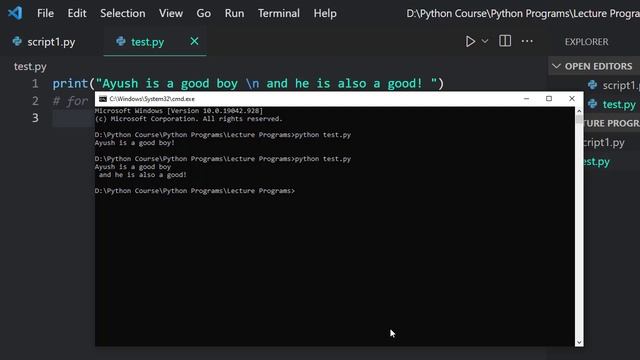The height and width of the screenshot is (360, 640).
Task: Click line number 1 in the gutter
Action: 35,84
